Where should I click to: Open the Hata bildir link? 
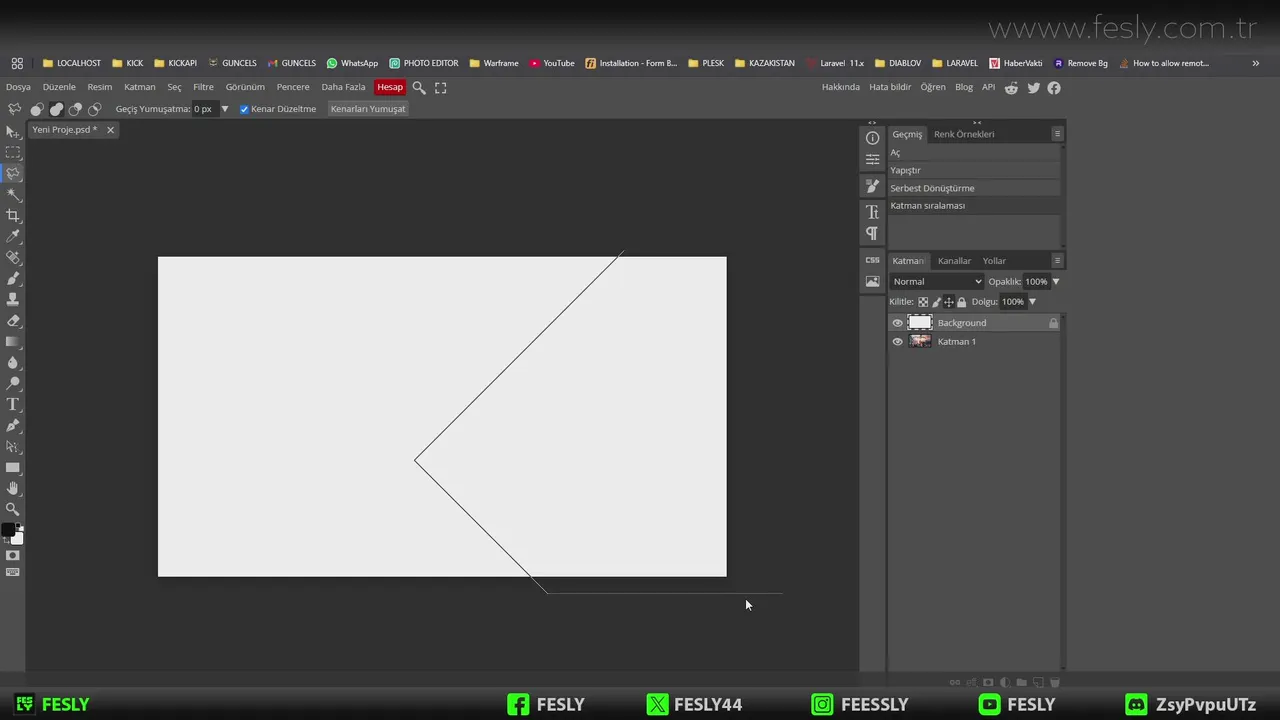click(x=890, y=87)
